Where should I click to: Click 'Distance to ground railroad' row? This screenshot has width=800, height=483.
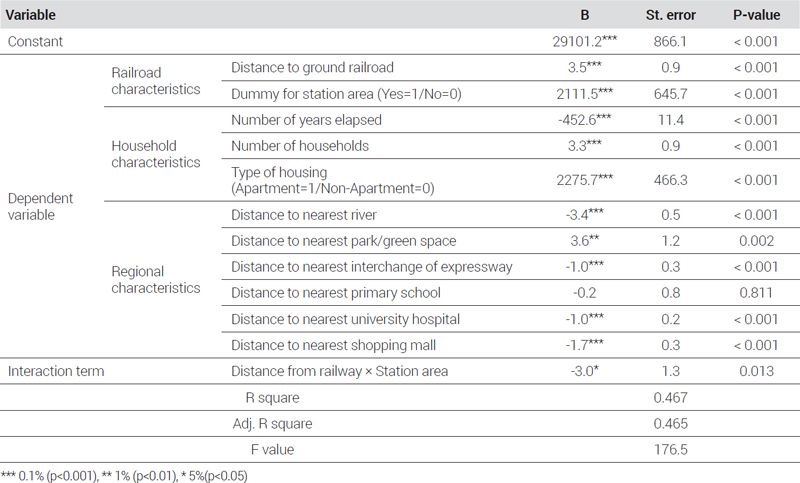click(x=312, y=67)
